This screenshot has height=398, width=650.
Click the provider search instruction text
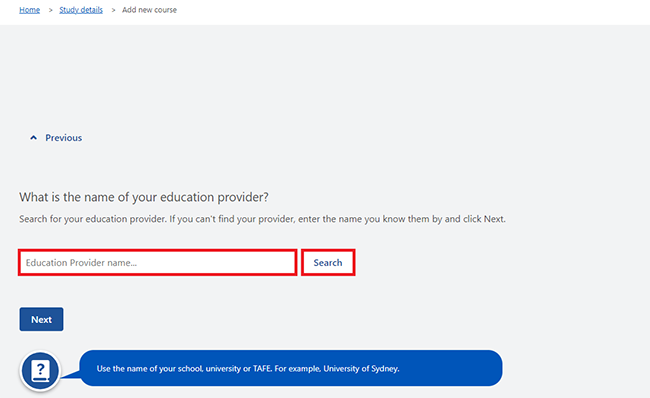click(262, 219)
